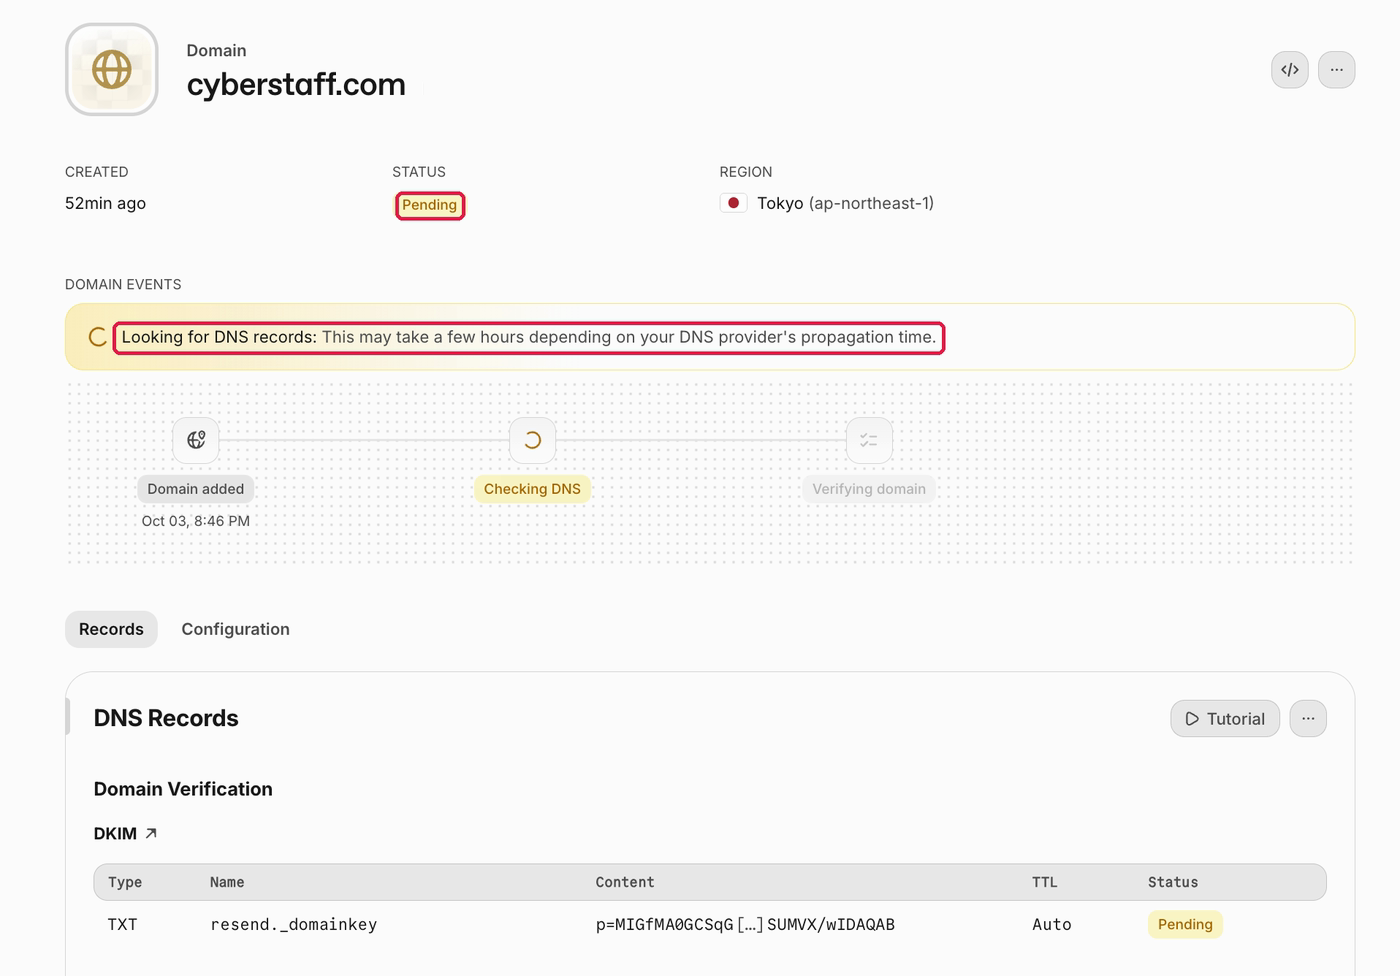This screenshot has width=1400, height=976.
Task: Click the Status column header in table
Action: pyautogui.click(x=1173, y=882)
